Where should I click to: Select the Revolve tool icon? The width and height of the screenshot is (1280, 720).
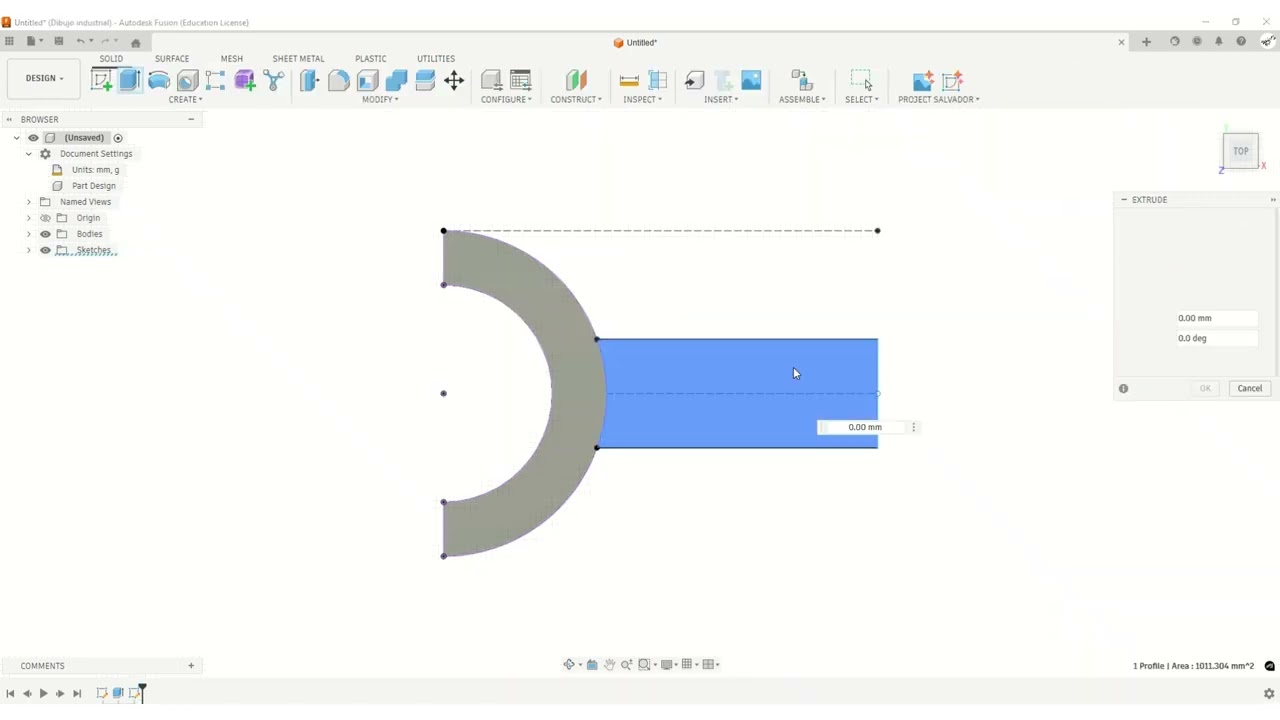[x=158, y=81]
